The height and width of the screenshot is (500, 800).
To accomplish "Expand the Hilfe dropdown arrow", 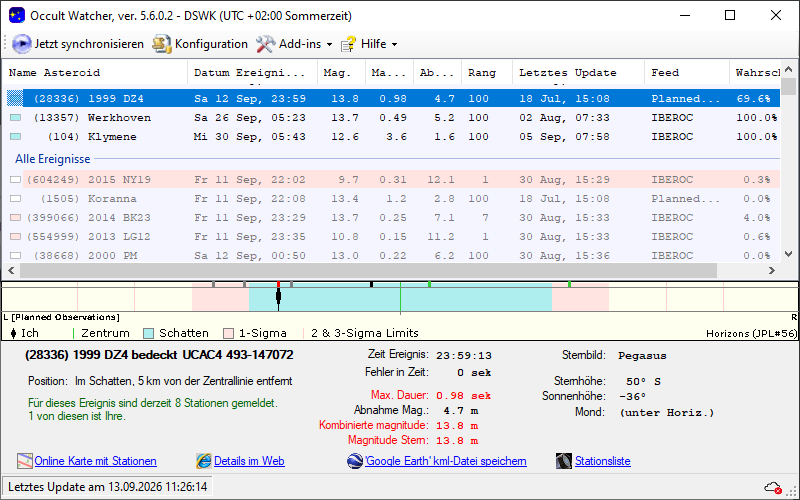I will point(394,44).
